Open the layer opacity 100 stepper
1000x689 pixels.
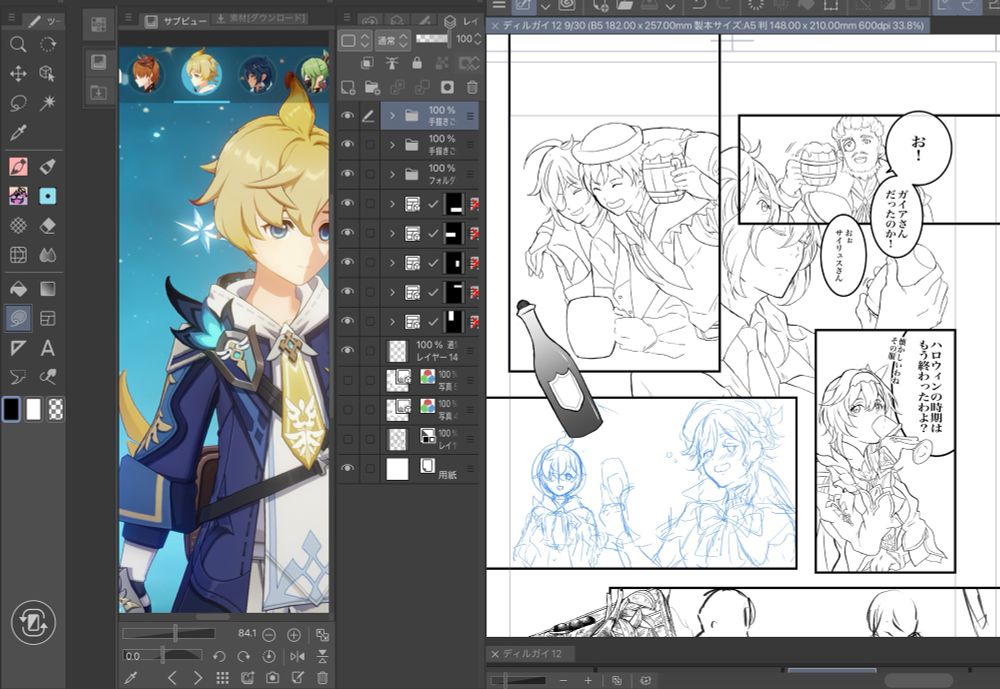pos(477,39)
